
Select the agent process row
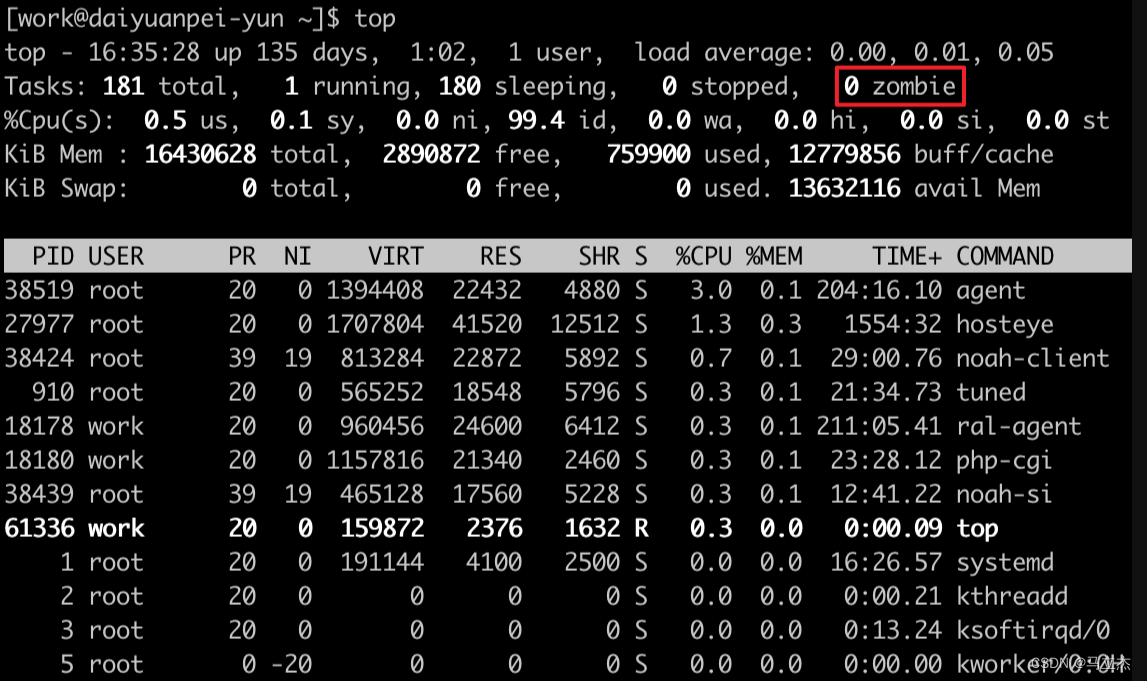pyautogui.click(x=568, y=290)
